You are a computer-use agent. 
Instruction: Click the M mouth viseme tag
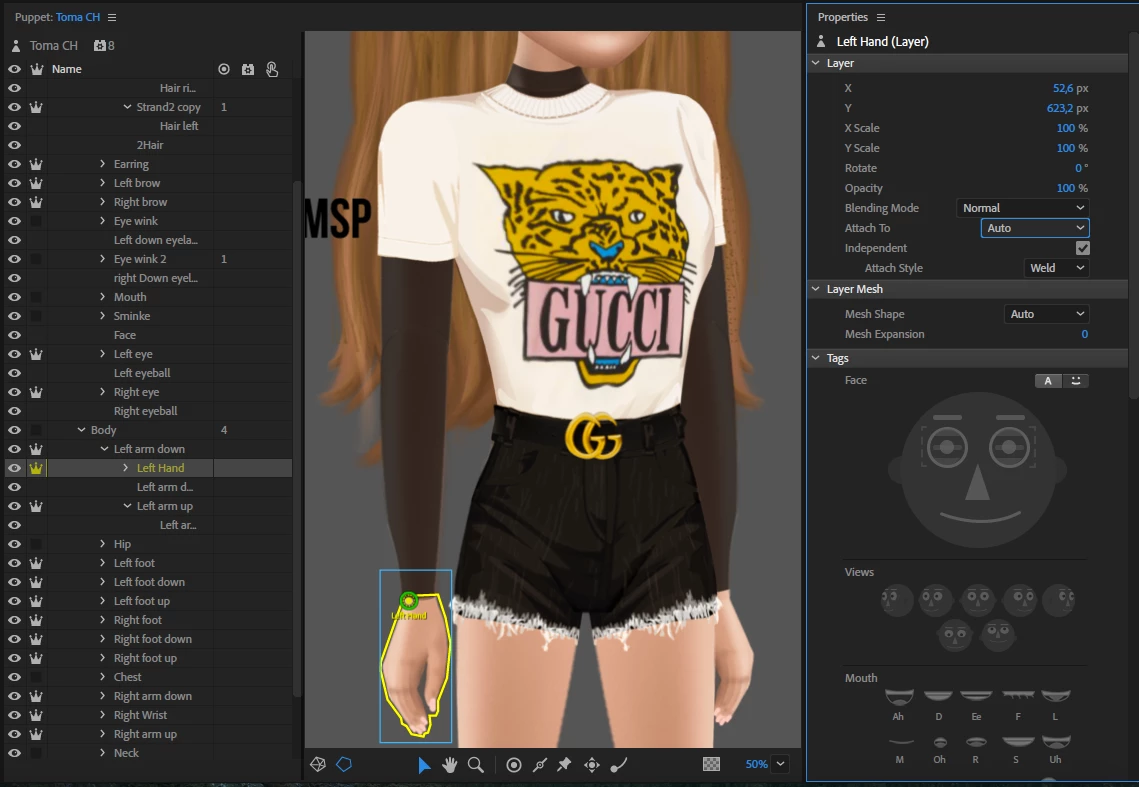[x=901, y=741]
